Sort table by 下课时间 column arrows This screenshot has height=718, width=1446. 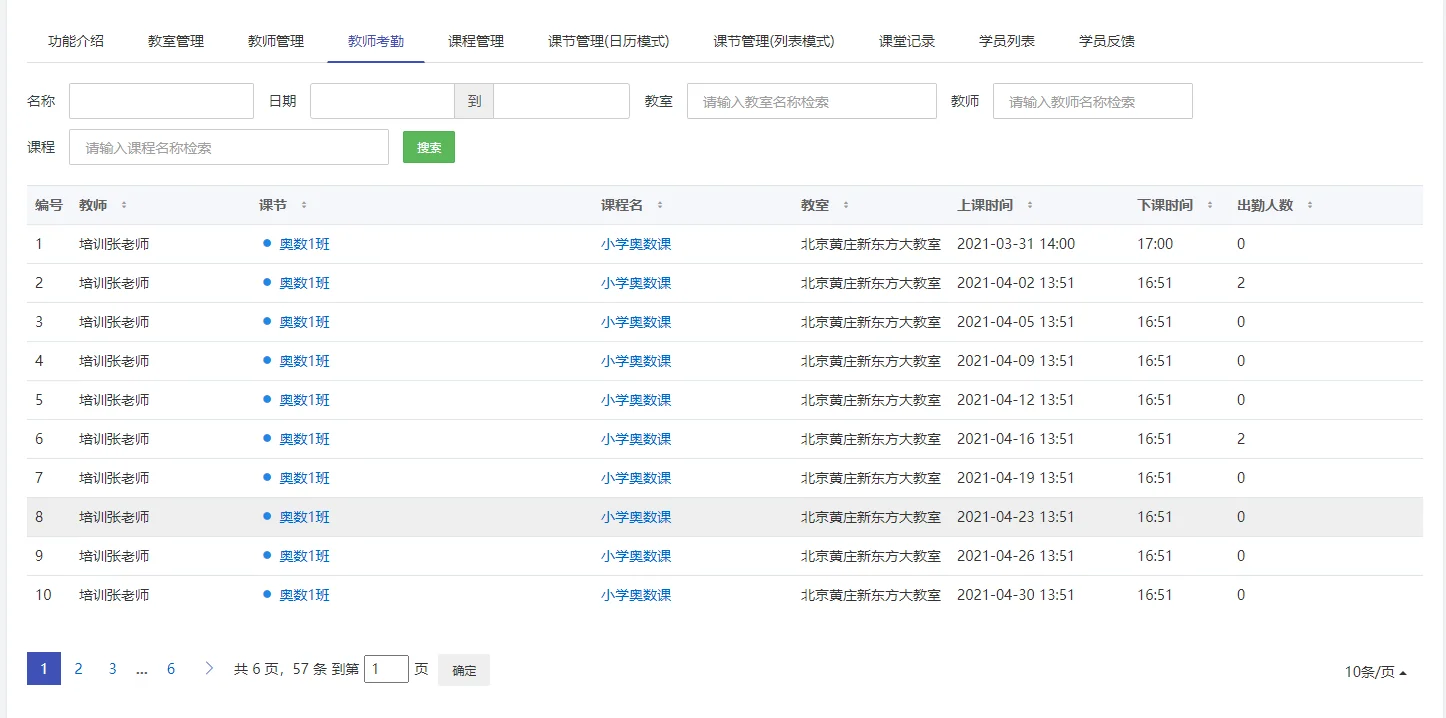tap(1210, 205)
